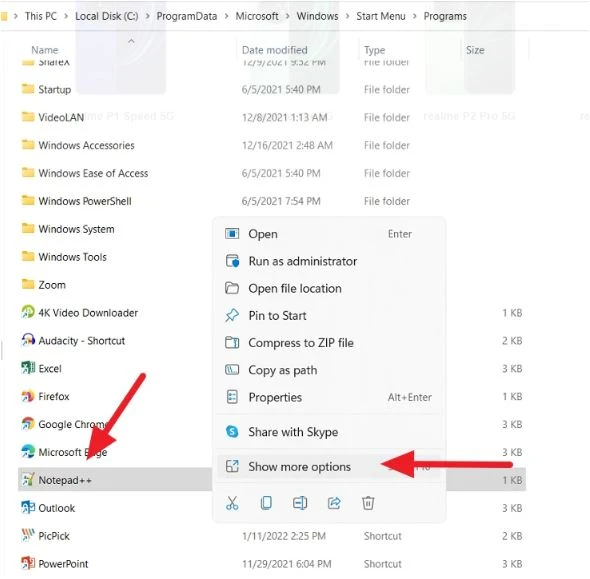The image size is (590, 579).
Task: Click the Notepad++ shortcut icon
Action: (x=28, y=480)
